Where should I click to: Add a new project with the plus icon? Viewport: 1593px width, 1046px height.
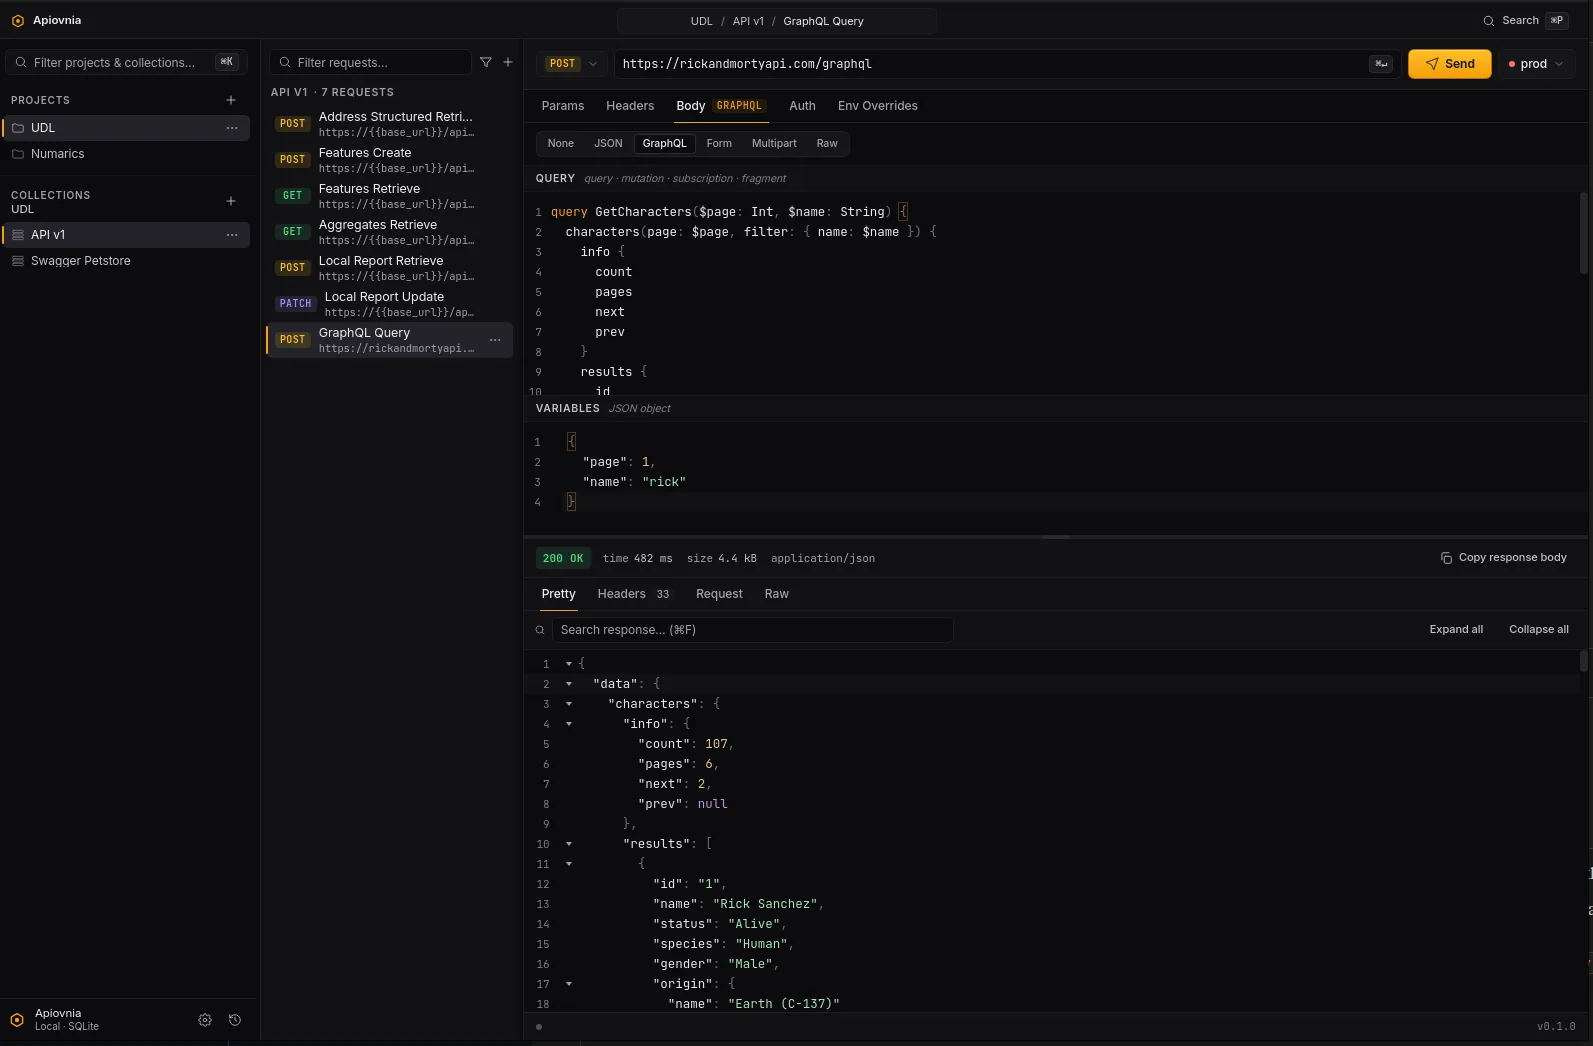point(231,100)
